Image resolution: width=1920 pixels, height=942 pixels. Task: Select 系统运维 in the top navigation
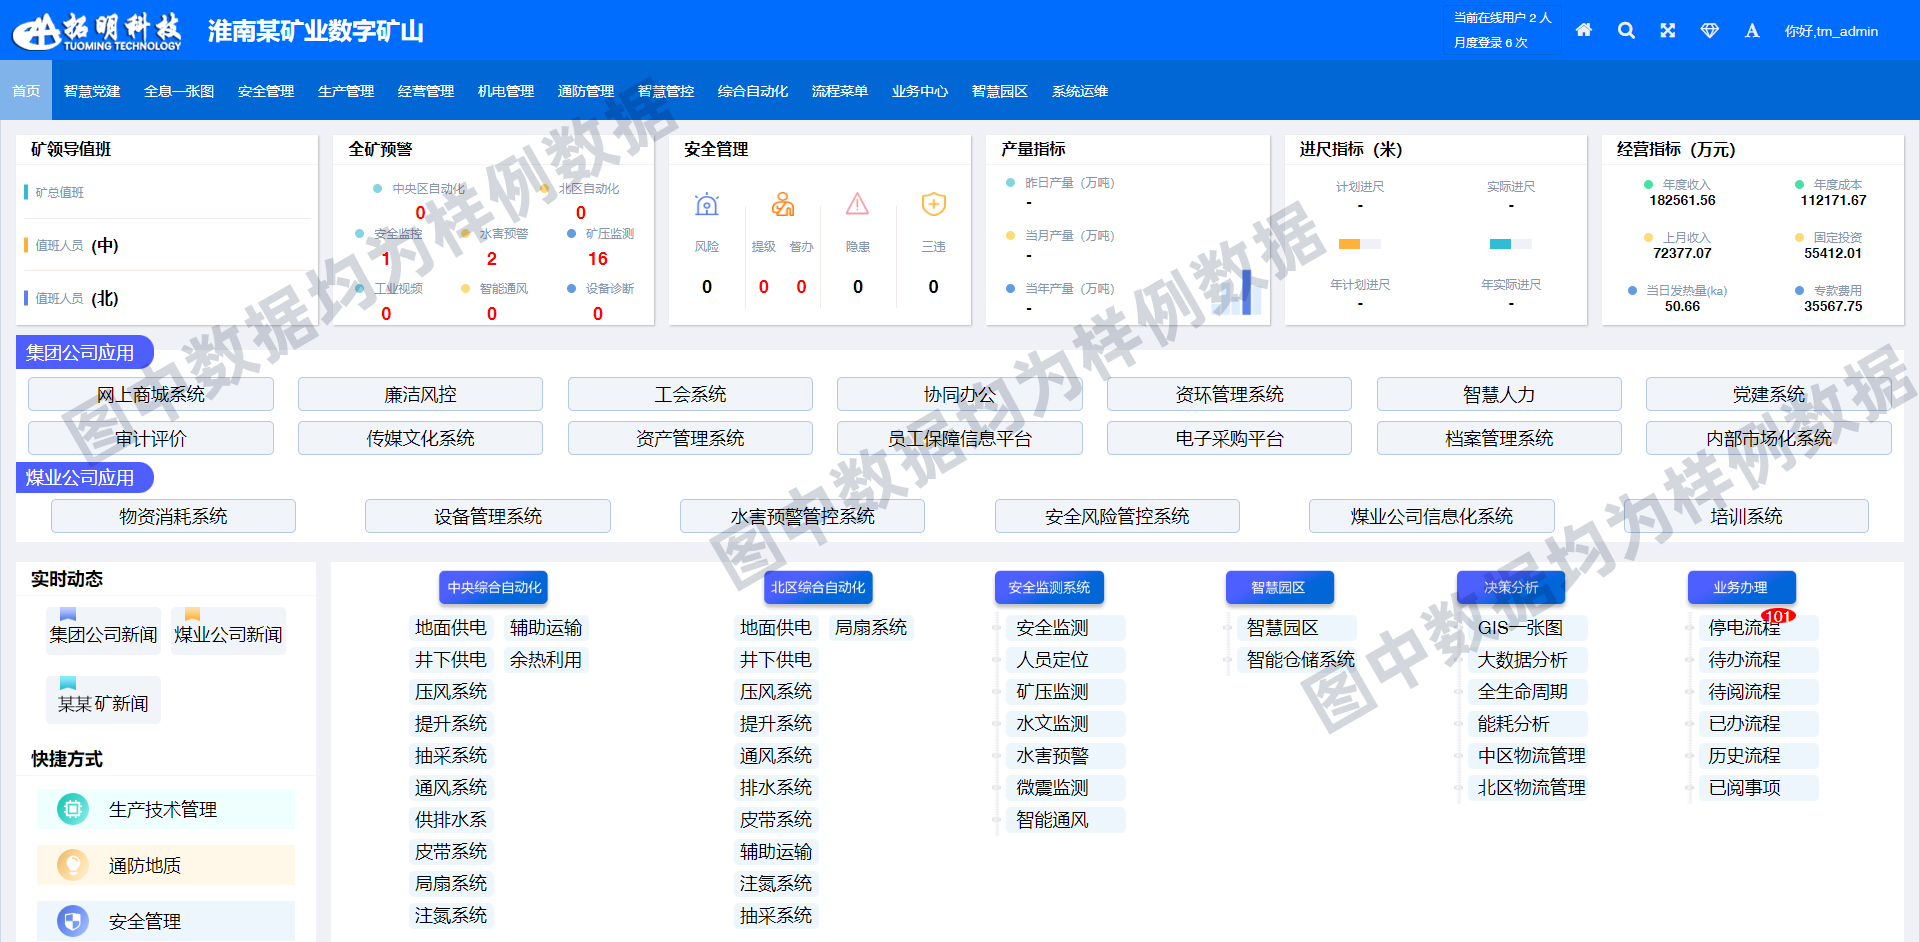pos(1080,91)
